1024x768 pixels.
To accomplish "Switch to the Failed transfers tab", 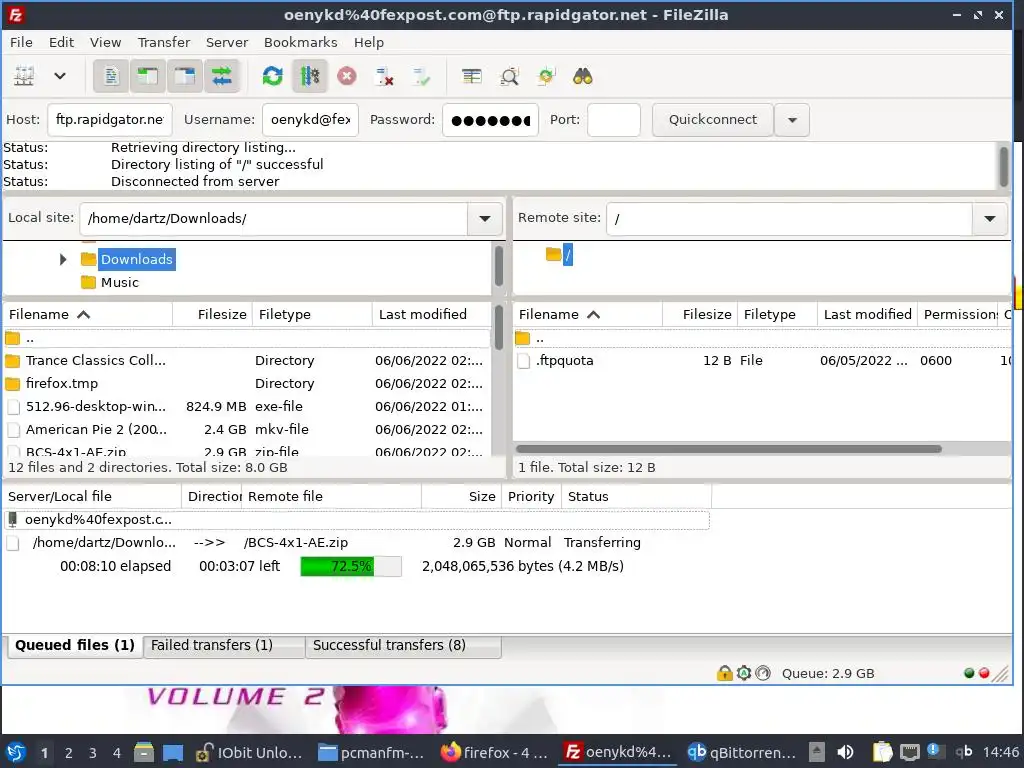I will coord(223,645).
